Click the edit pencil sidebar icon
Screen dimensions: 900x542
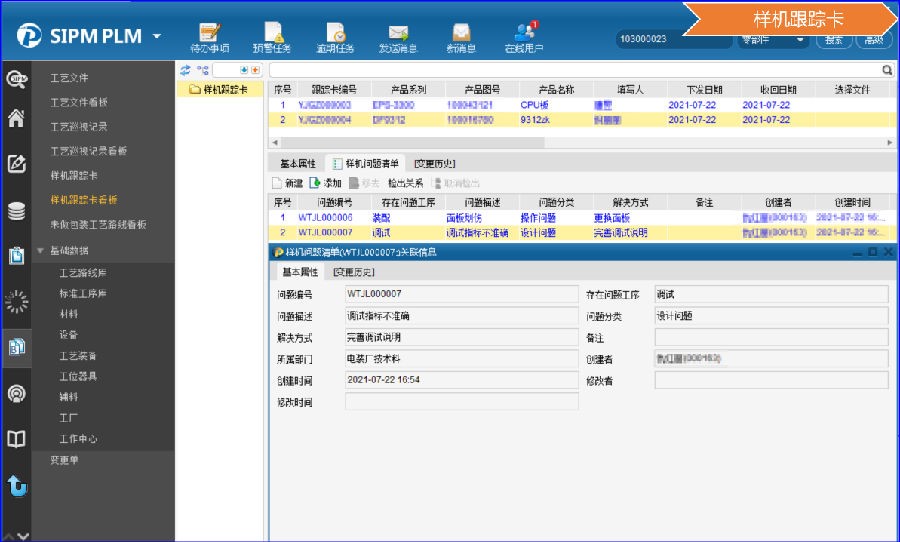16,165
